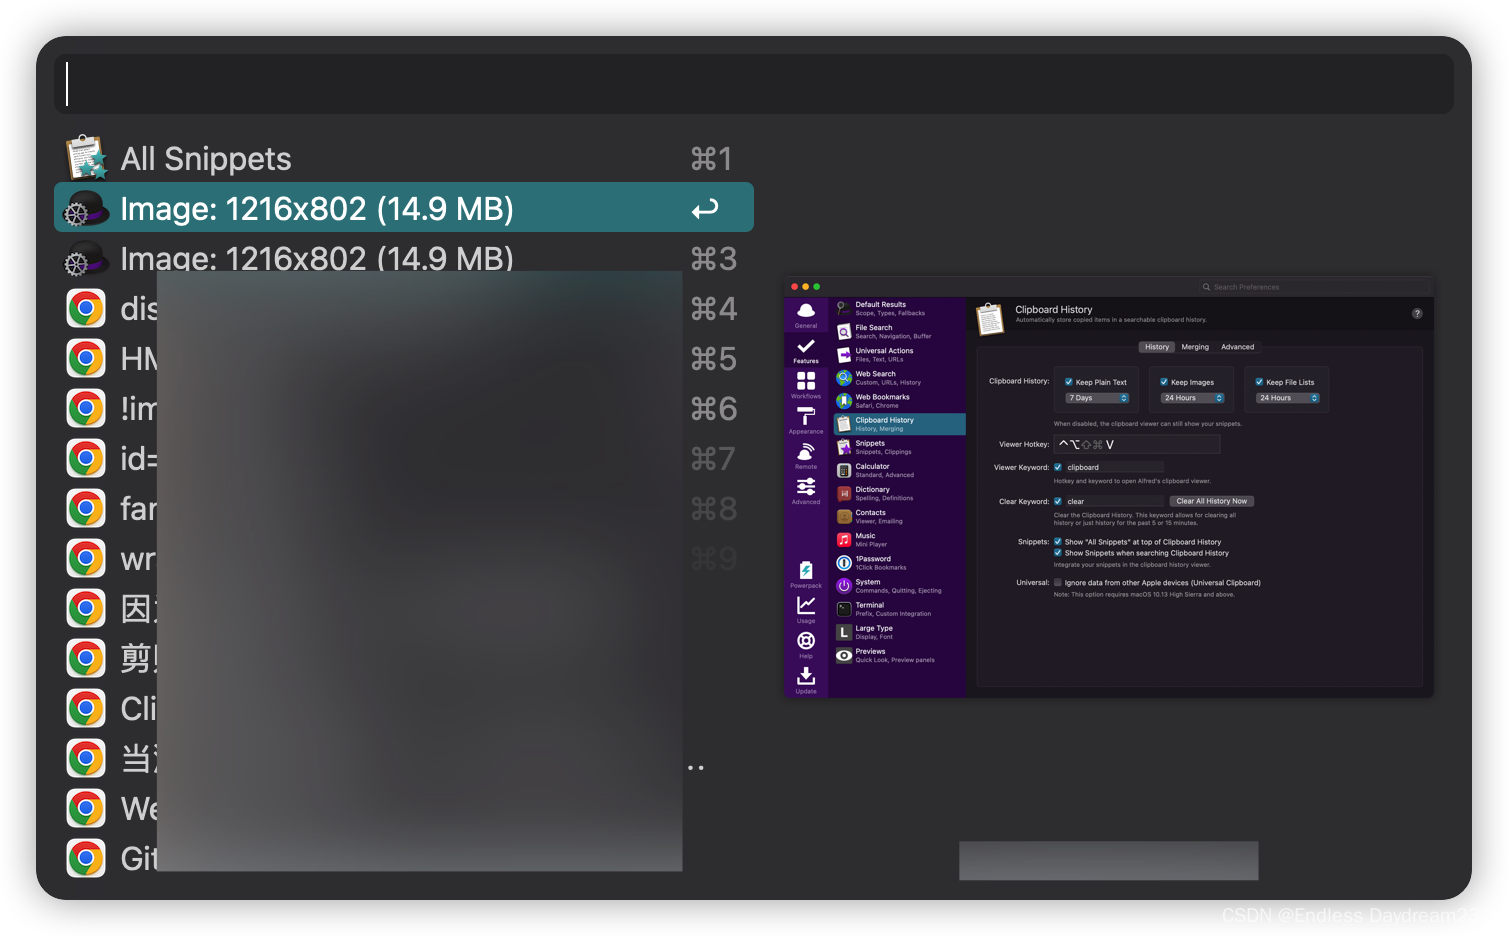Screen dimensions: 1508x936
Task: Select the Image 1216x802 item with ⌘3 shortcut
Action: click(404, 258)
